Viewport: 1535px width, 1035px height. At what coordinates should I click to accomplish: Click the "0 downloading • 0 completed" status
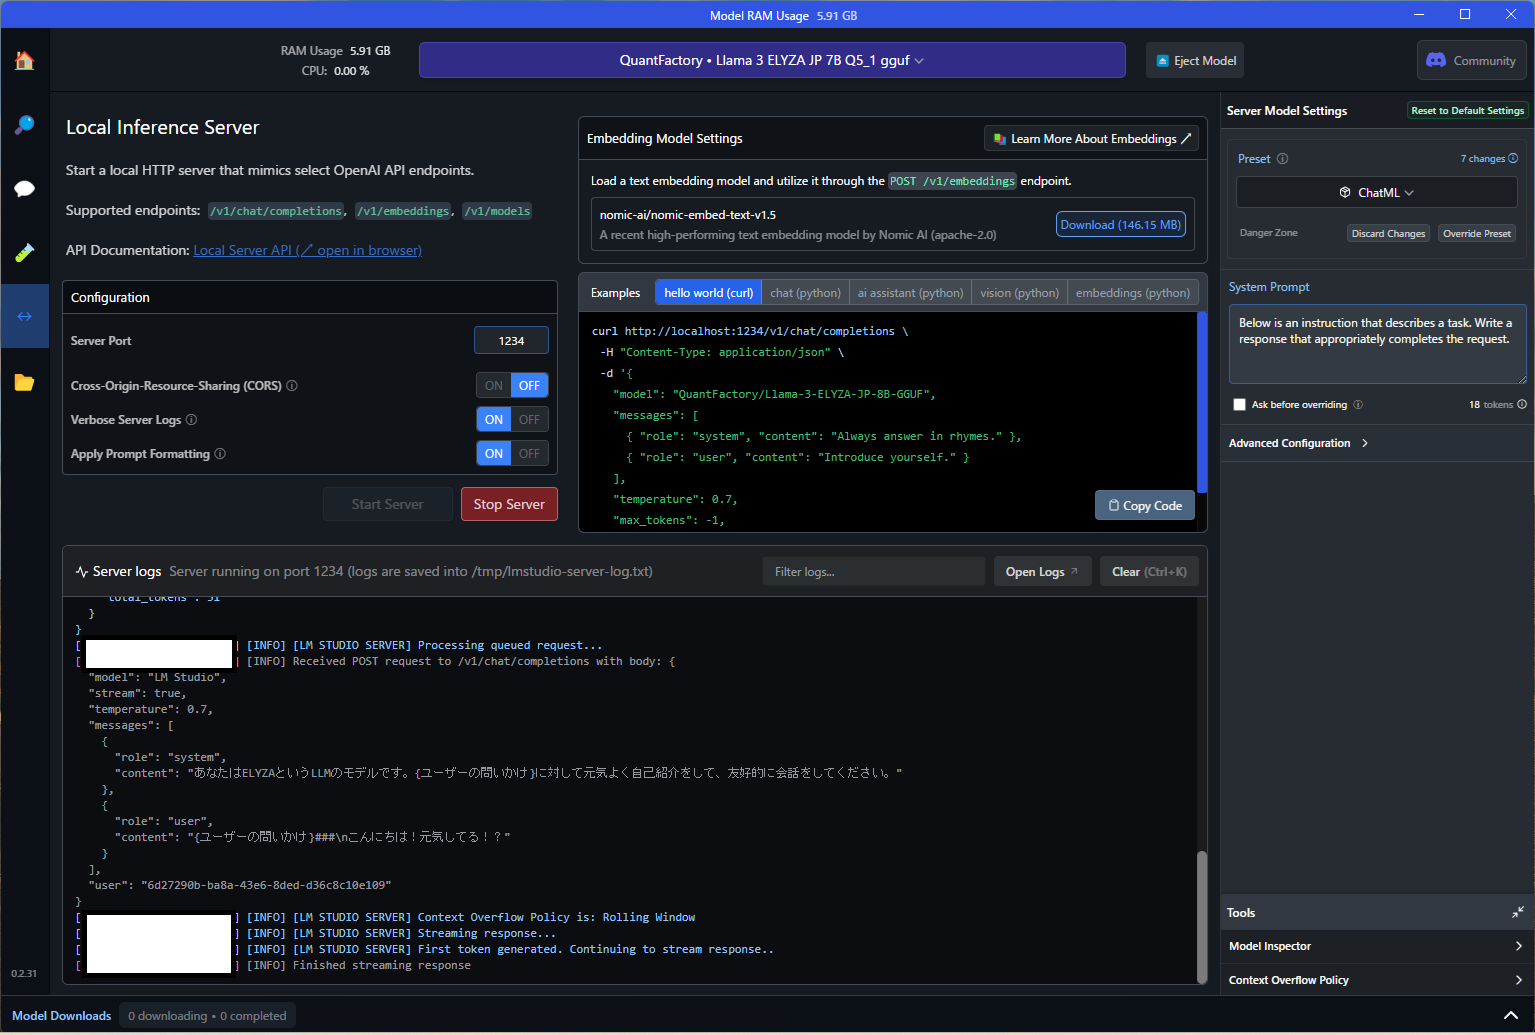click(x=207, y=1015)
